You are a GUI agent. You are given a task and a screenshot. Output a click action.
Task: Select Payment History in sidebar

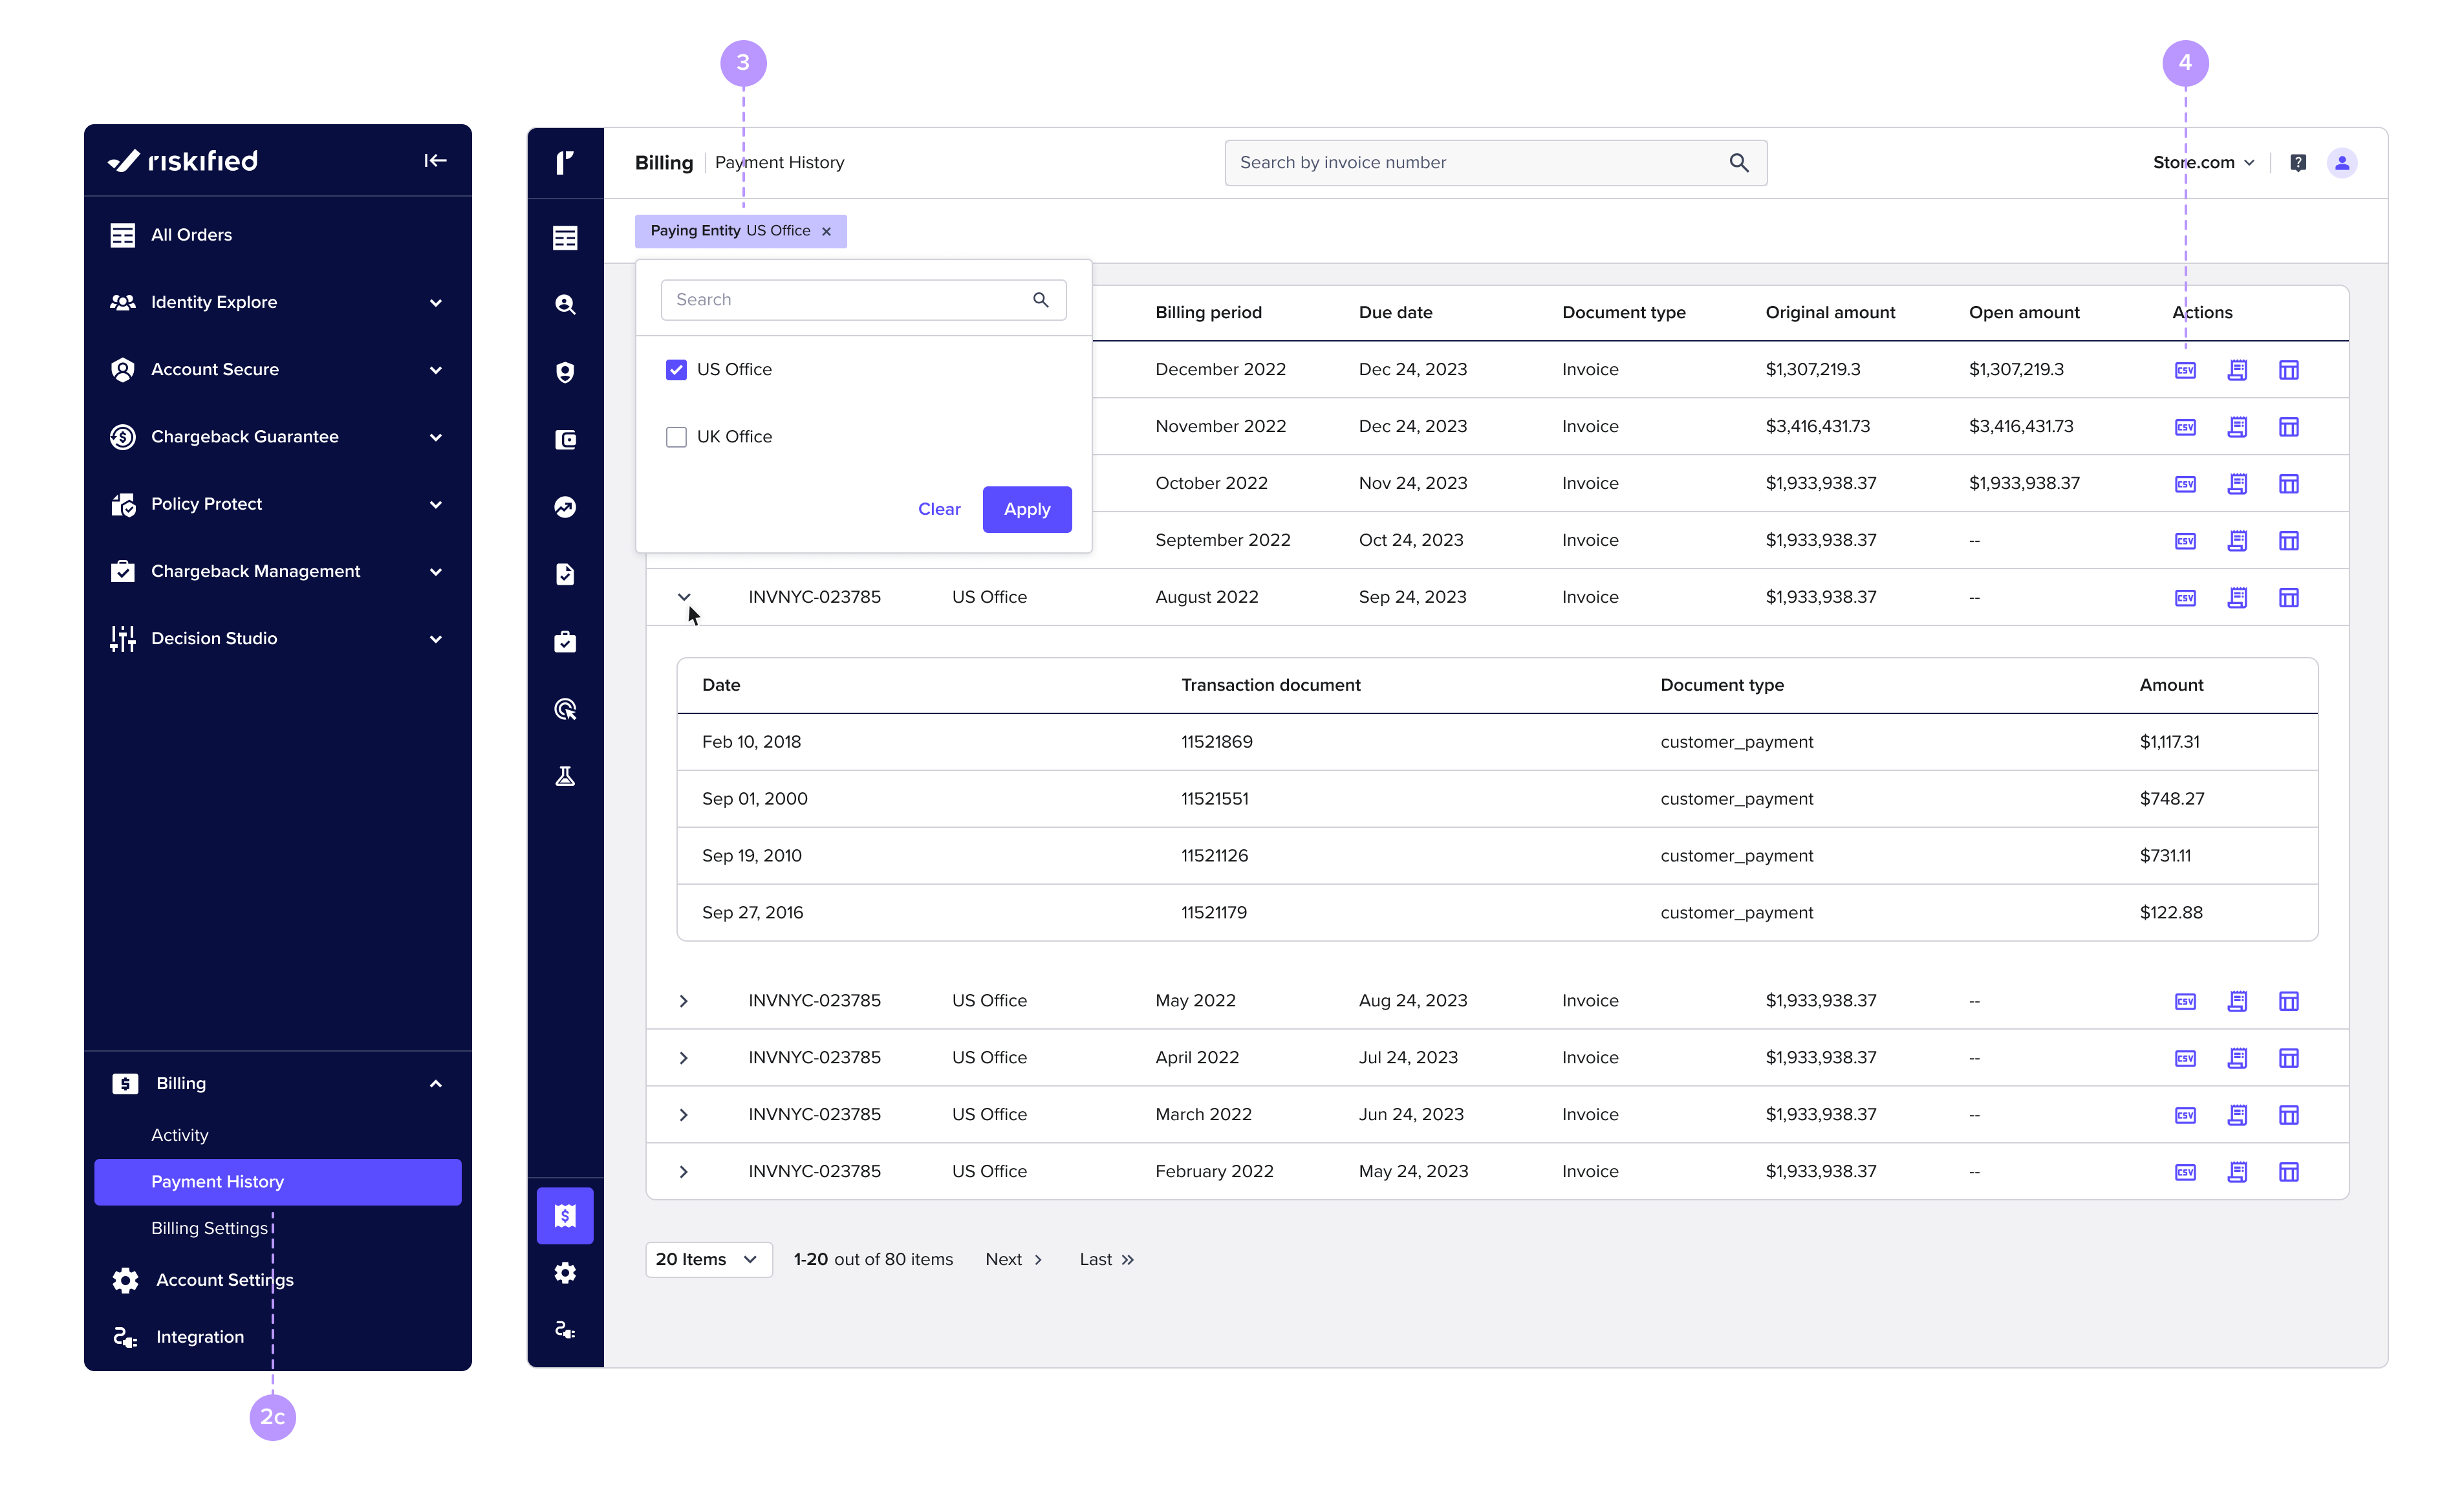[x=278, y=1182]
